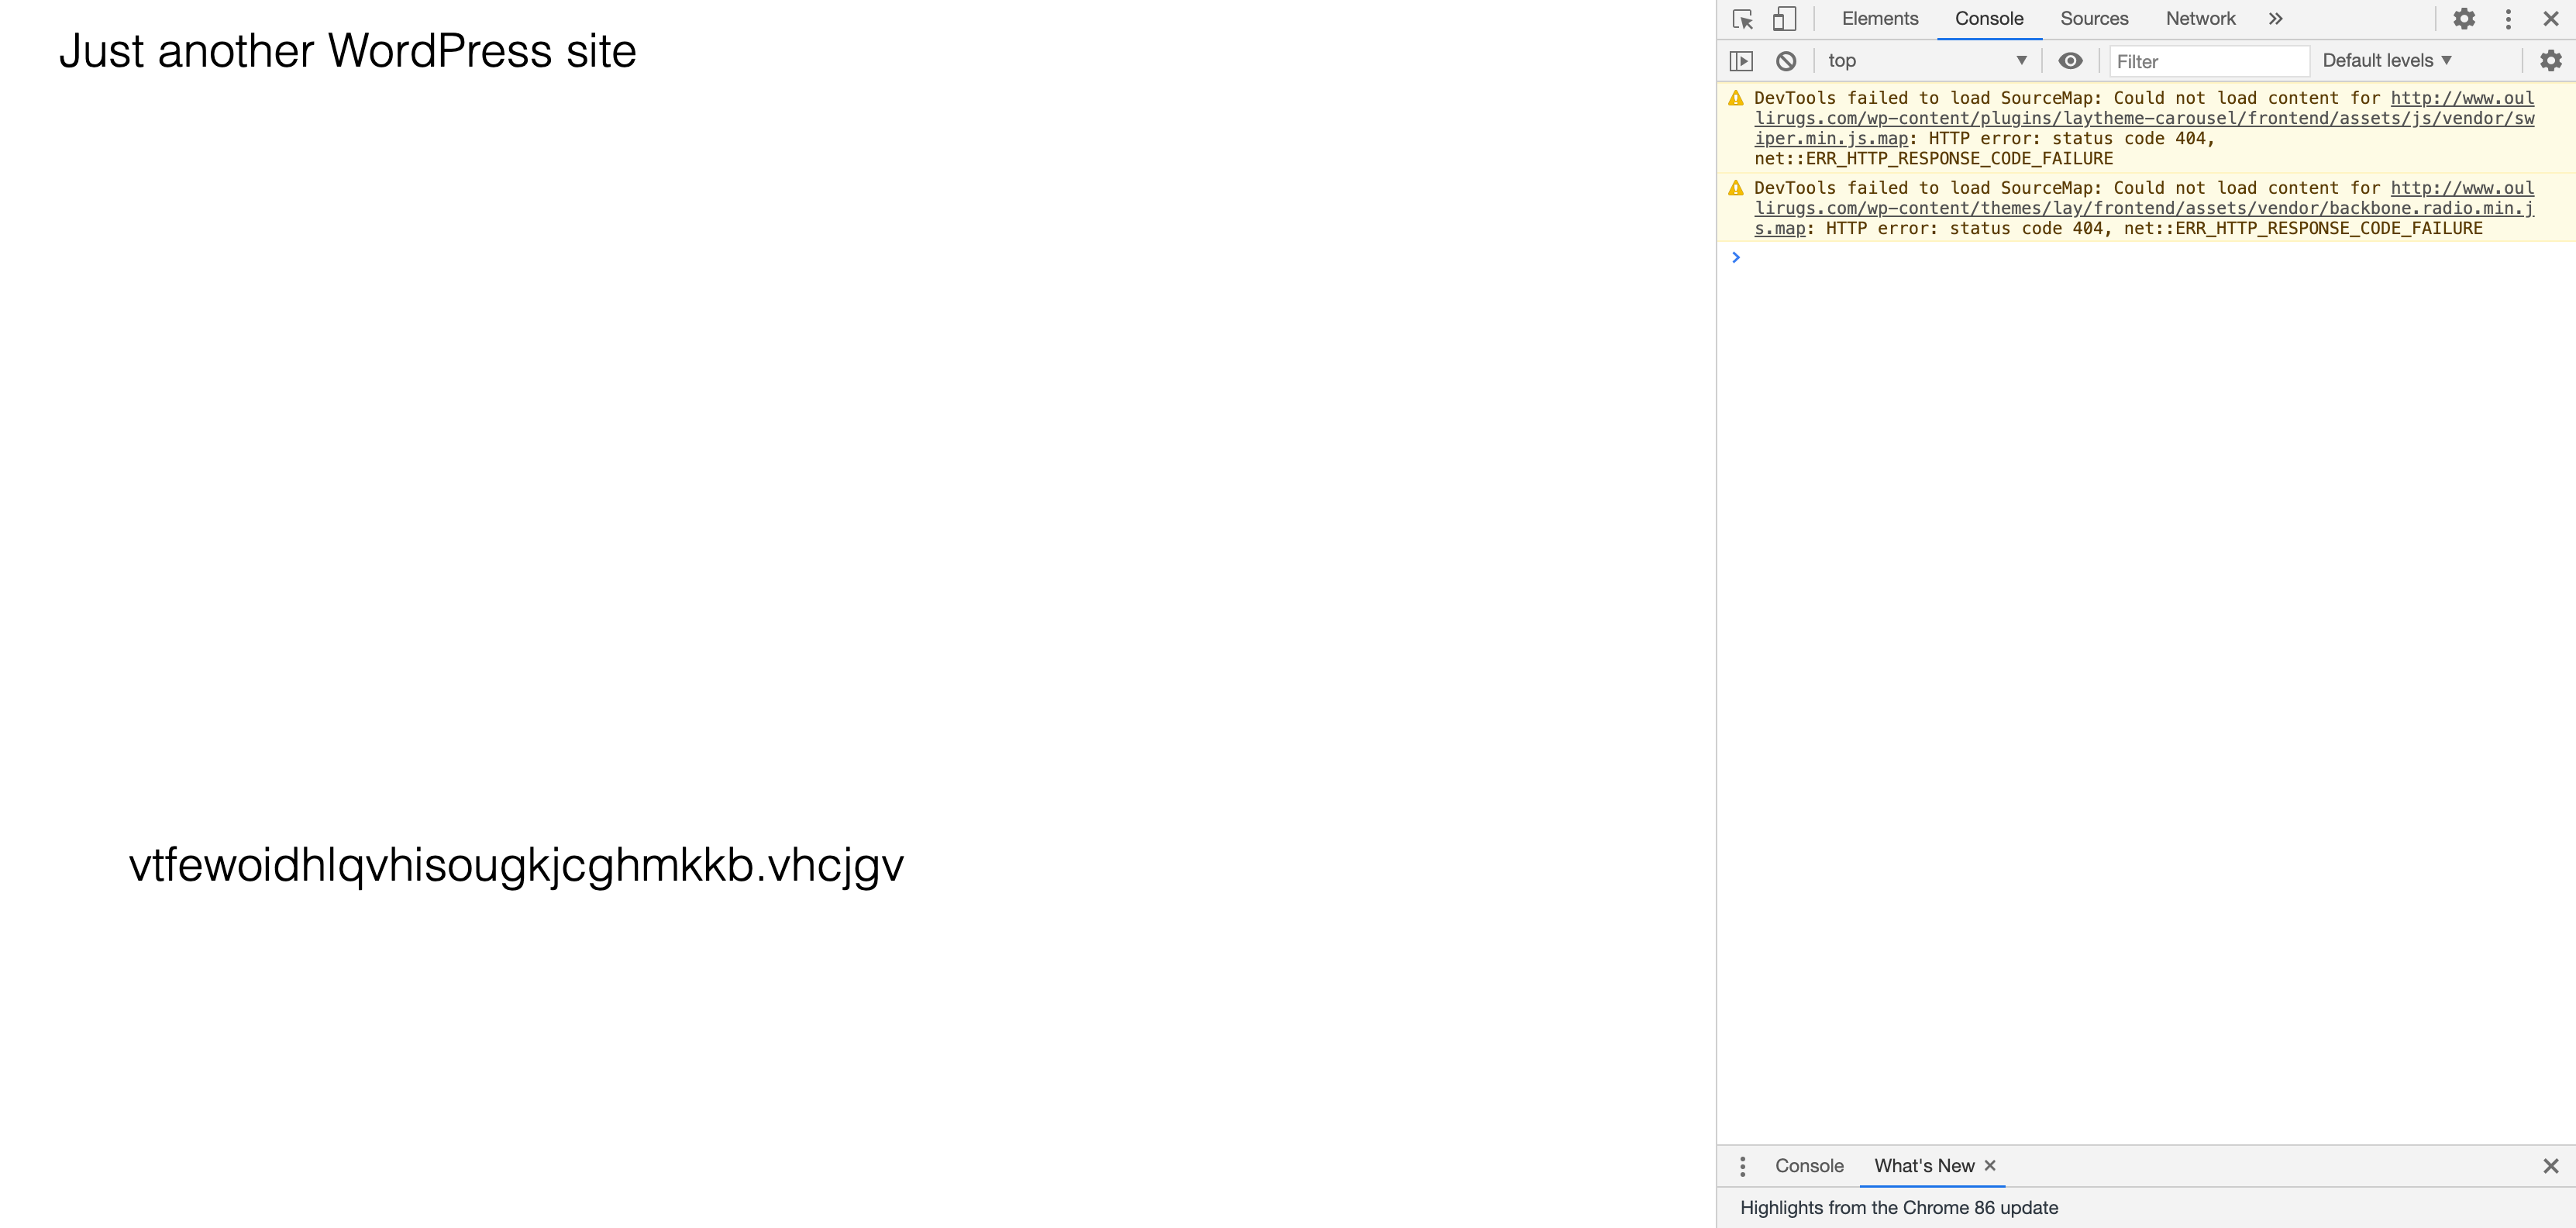Switch to the Network tab
Screen dimensions: 2576x1228
(x=2200, y=19)
